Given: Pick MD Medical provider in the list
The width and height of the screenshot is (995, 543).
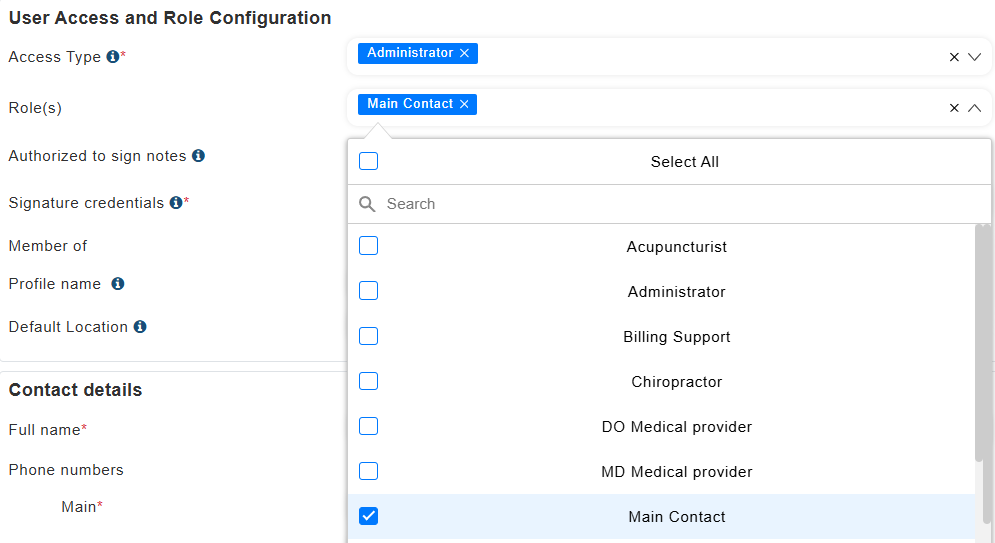Looking at the screenshot, I should click(676, 472).
